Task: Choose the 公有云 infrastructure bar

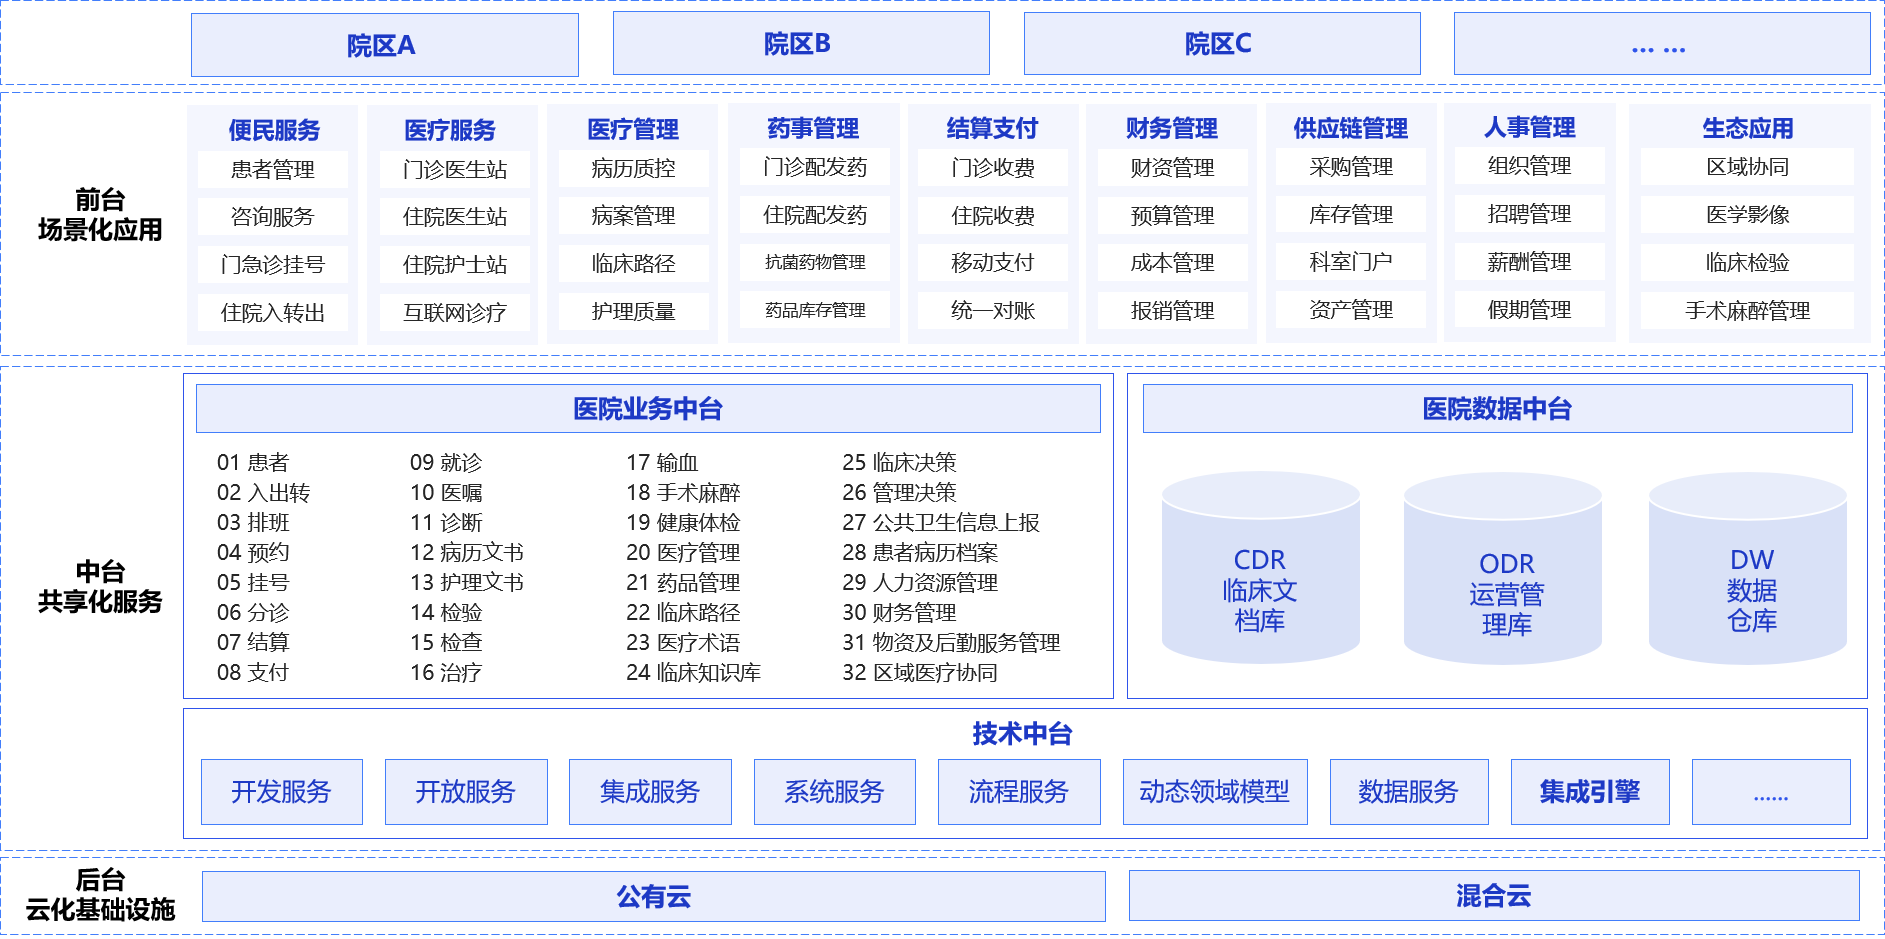Action: 653,896
